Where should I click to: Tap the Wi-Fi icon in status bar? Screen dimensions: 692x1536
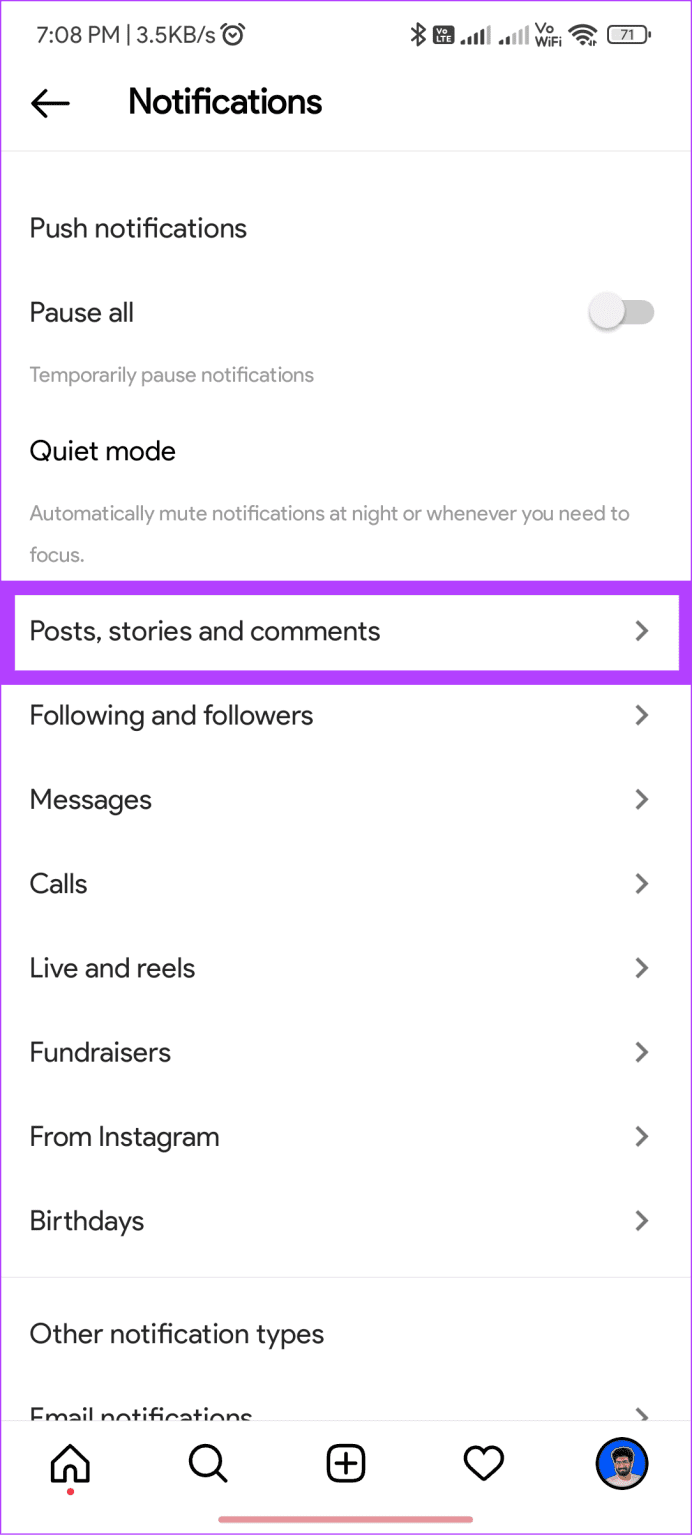coord(583,34)
